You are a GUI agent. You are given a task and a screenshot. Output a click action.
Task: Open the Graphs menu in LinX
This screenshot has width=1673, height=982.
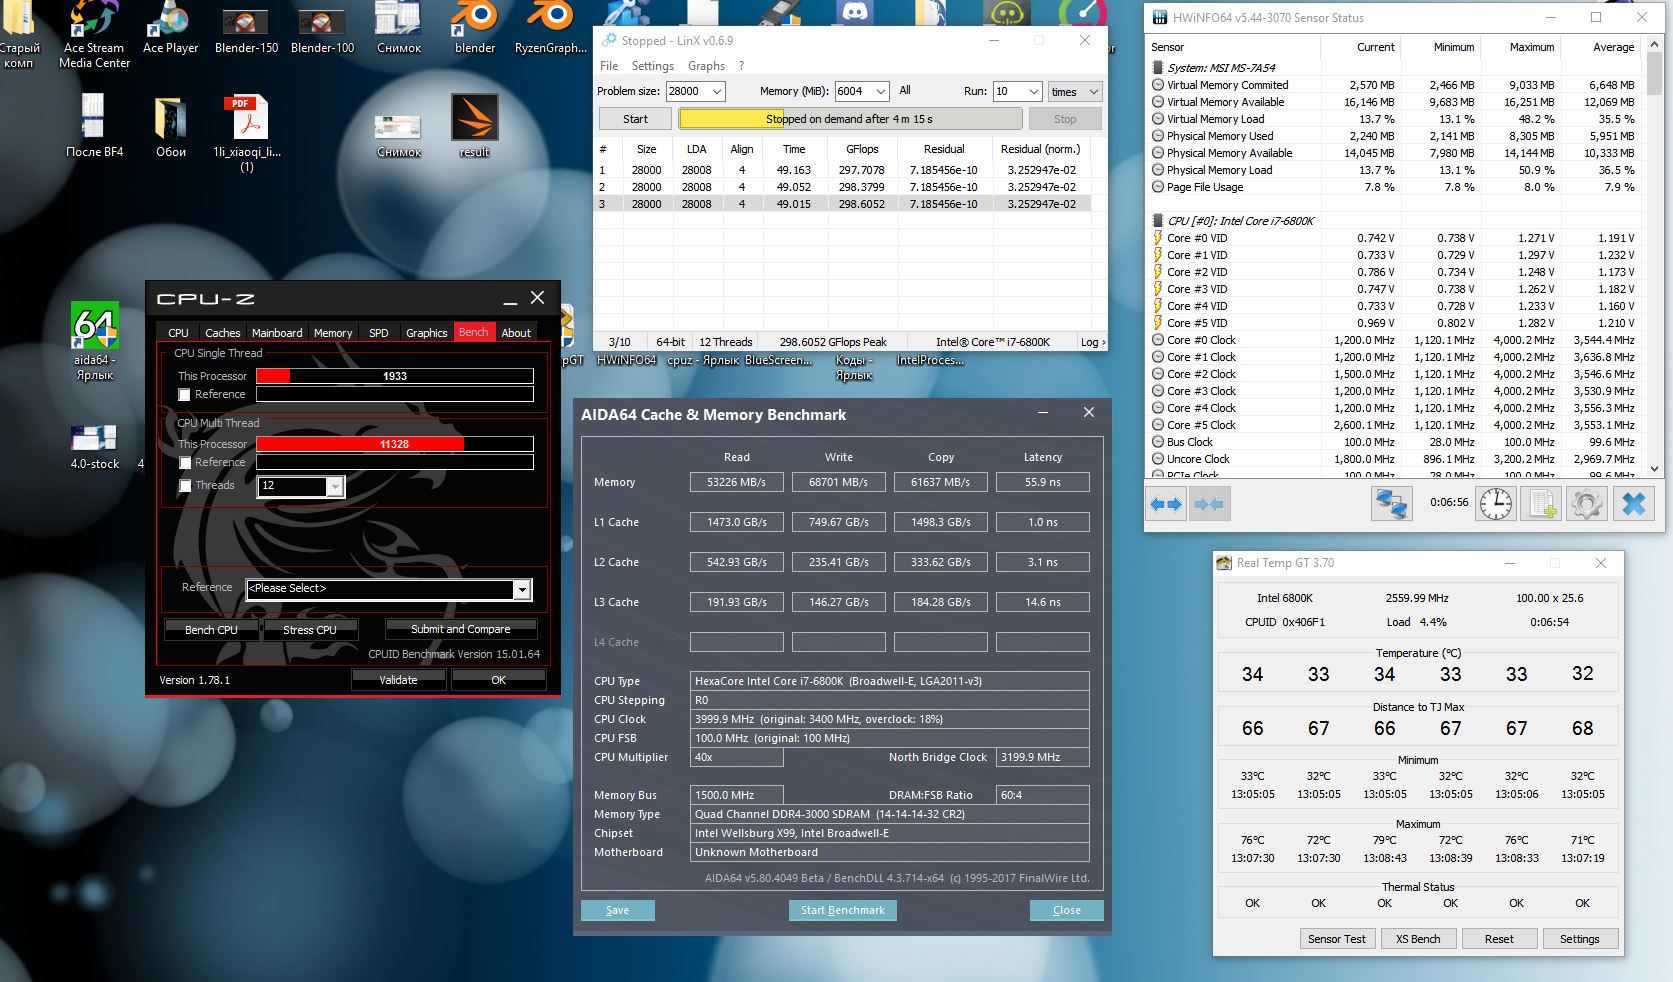(x=706, y=66)
